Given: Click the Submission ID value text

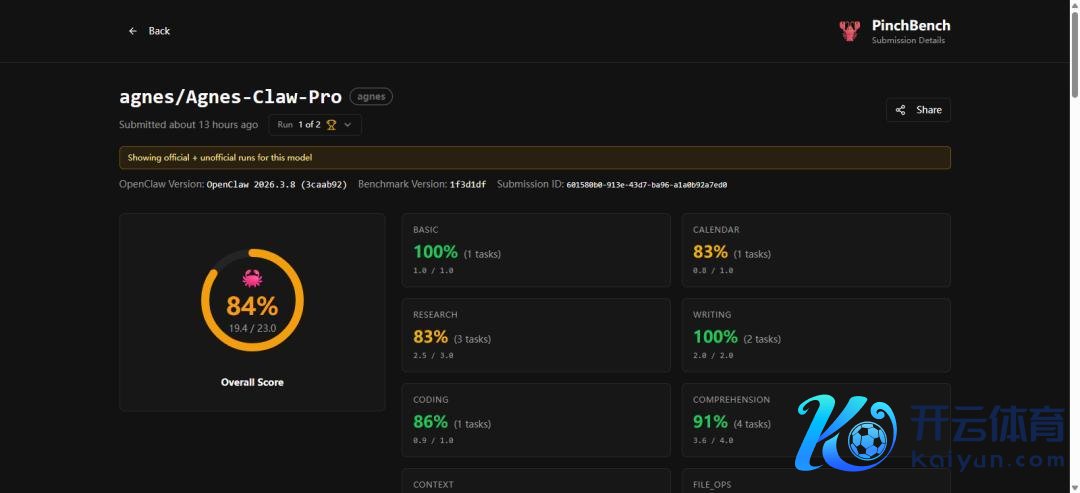Looking at the screenshot, I should tap(646, 185).
